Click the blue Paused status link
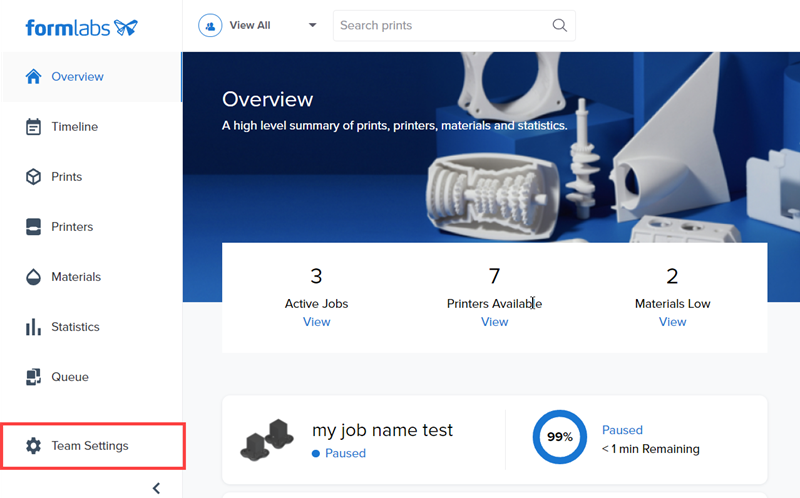Screen dimensions: 800x498 click(622, 430)
